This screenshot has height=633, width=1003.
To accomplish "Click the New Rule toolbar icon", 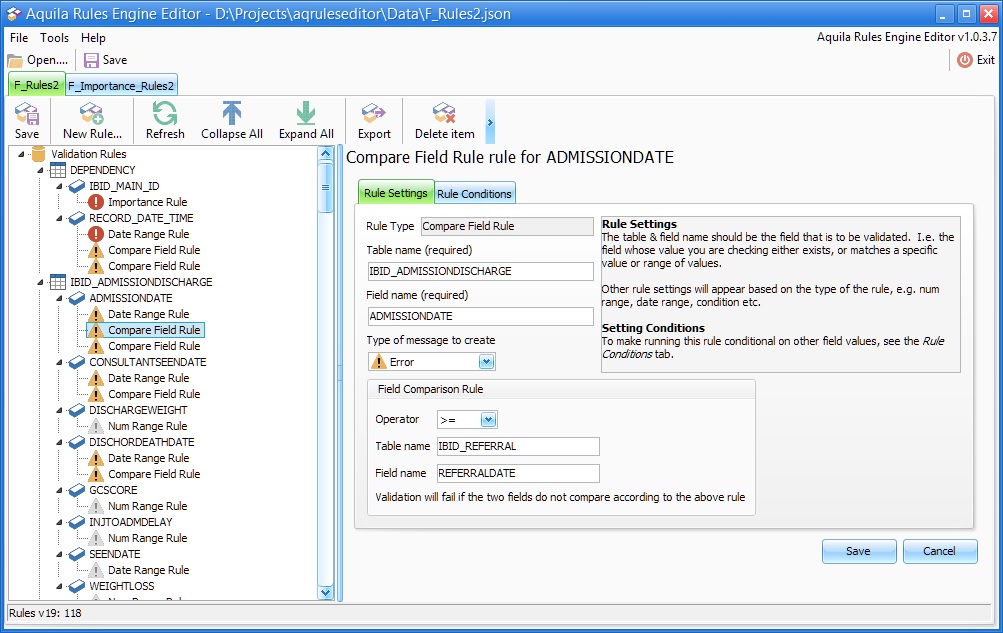I will click(92, 113).
